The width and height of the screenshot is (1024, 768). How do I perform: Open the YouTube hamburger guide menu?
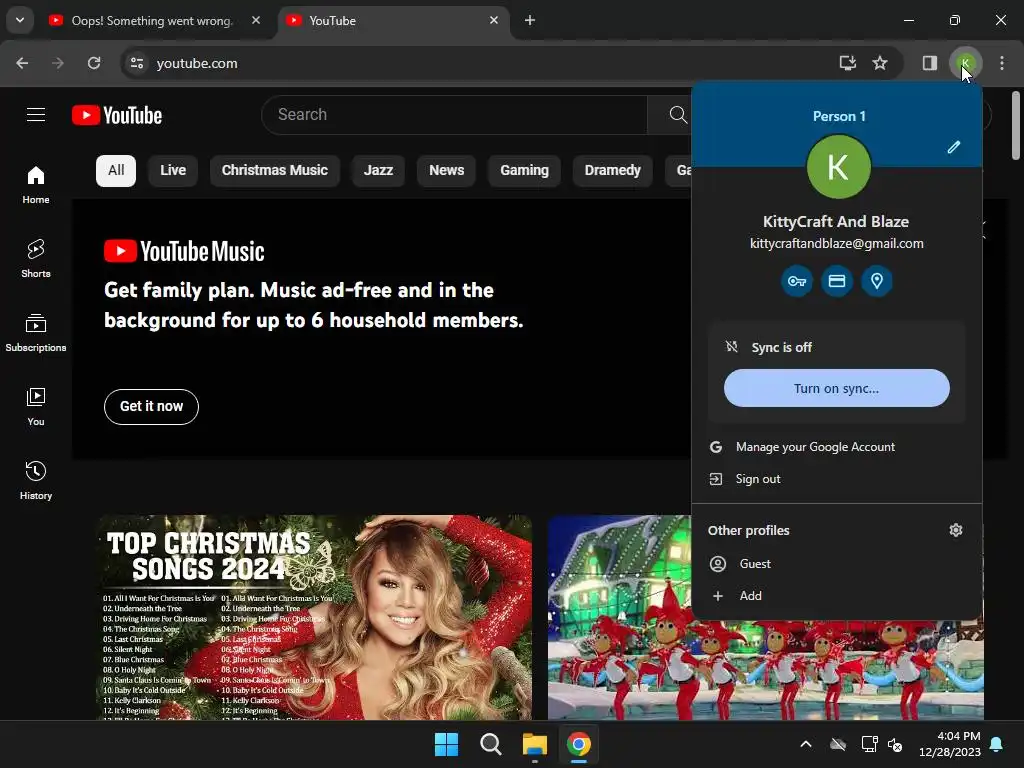point(36,115)
